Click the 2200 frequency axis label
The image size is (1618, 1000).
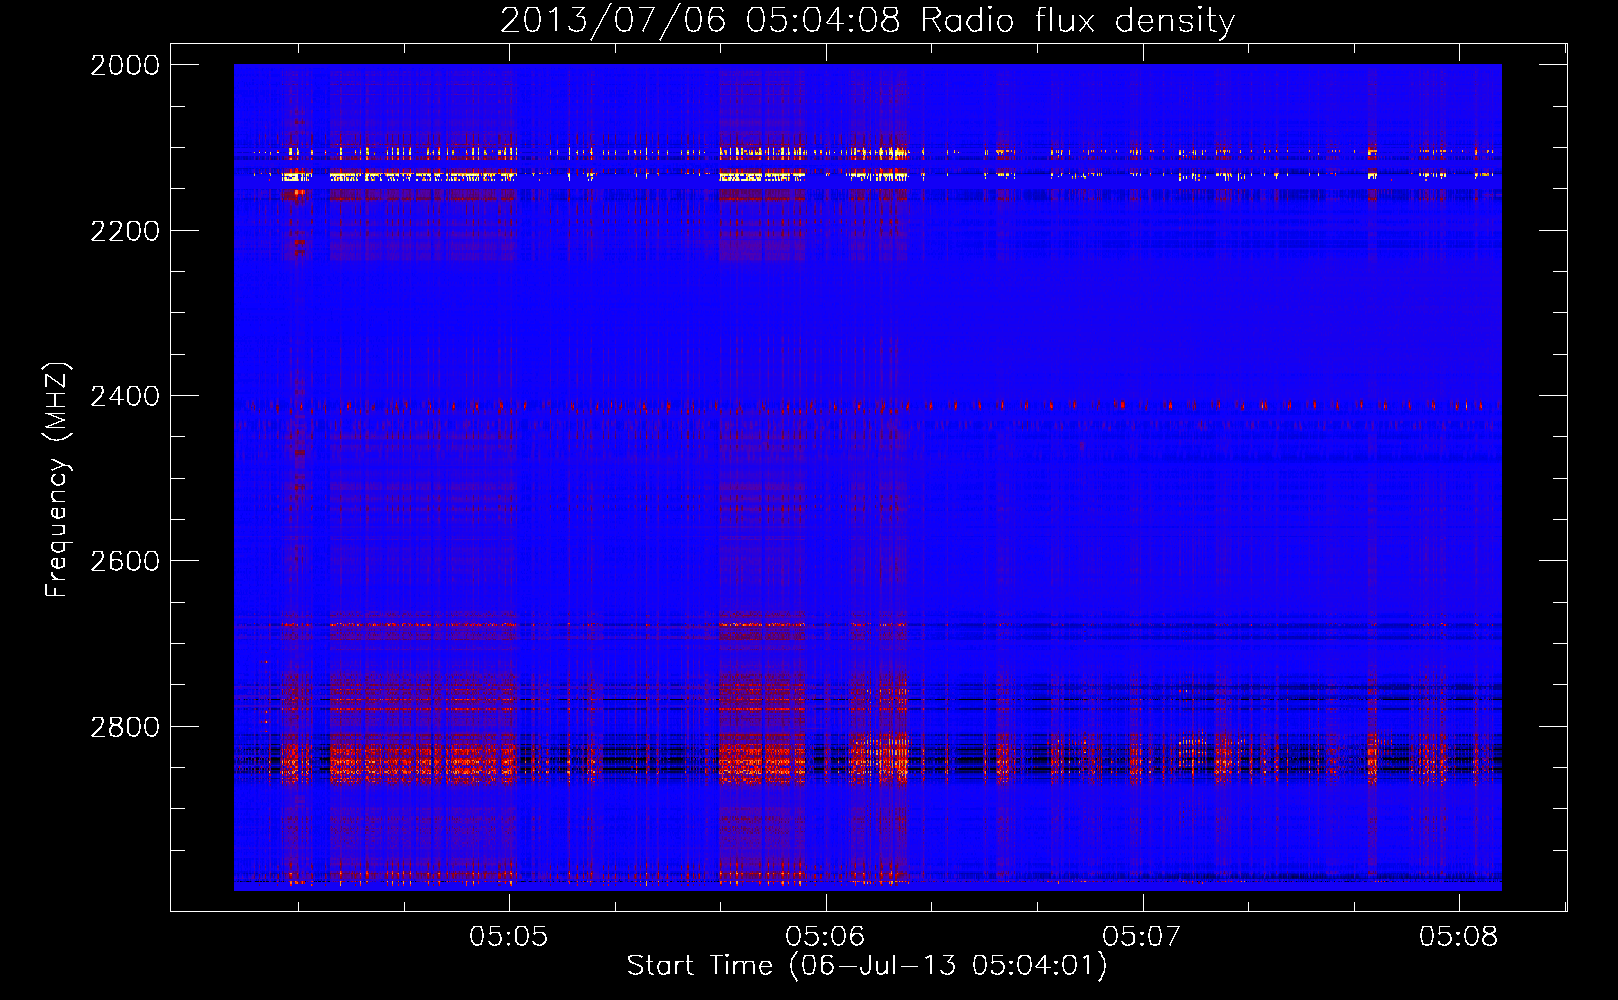coord(125,231)
